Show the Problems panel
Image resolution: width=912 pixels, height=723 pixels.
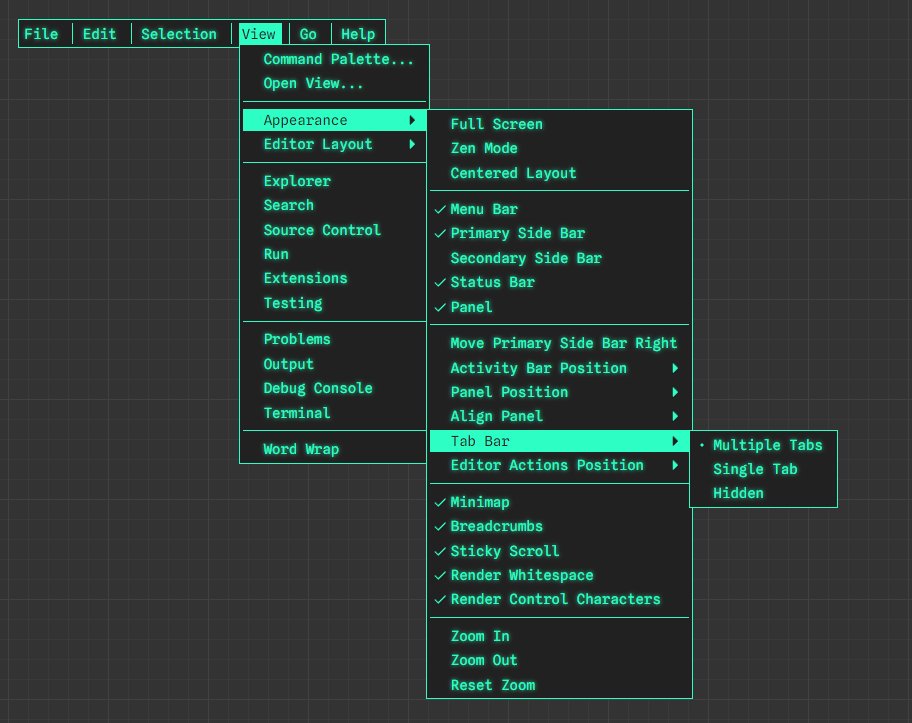334,339
